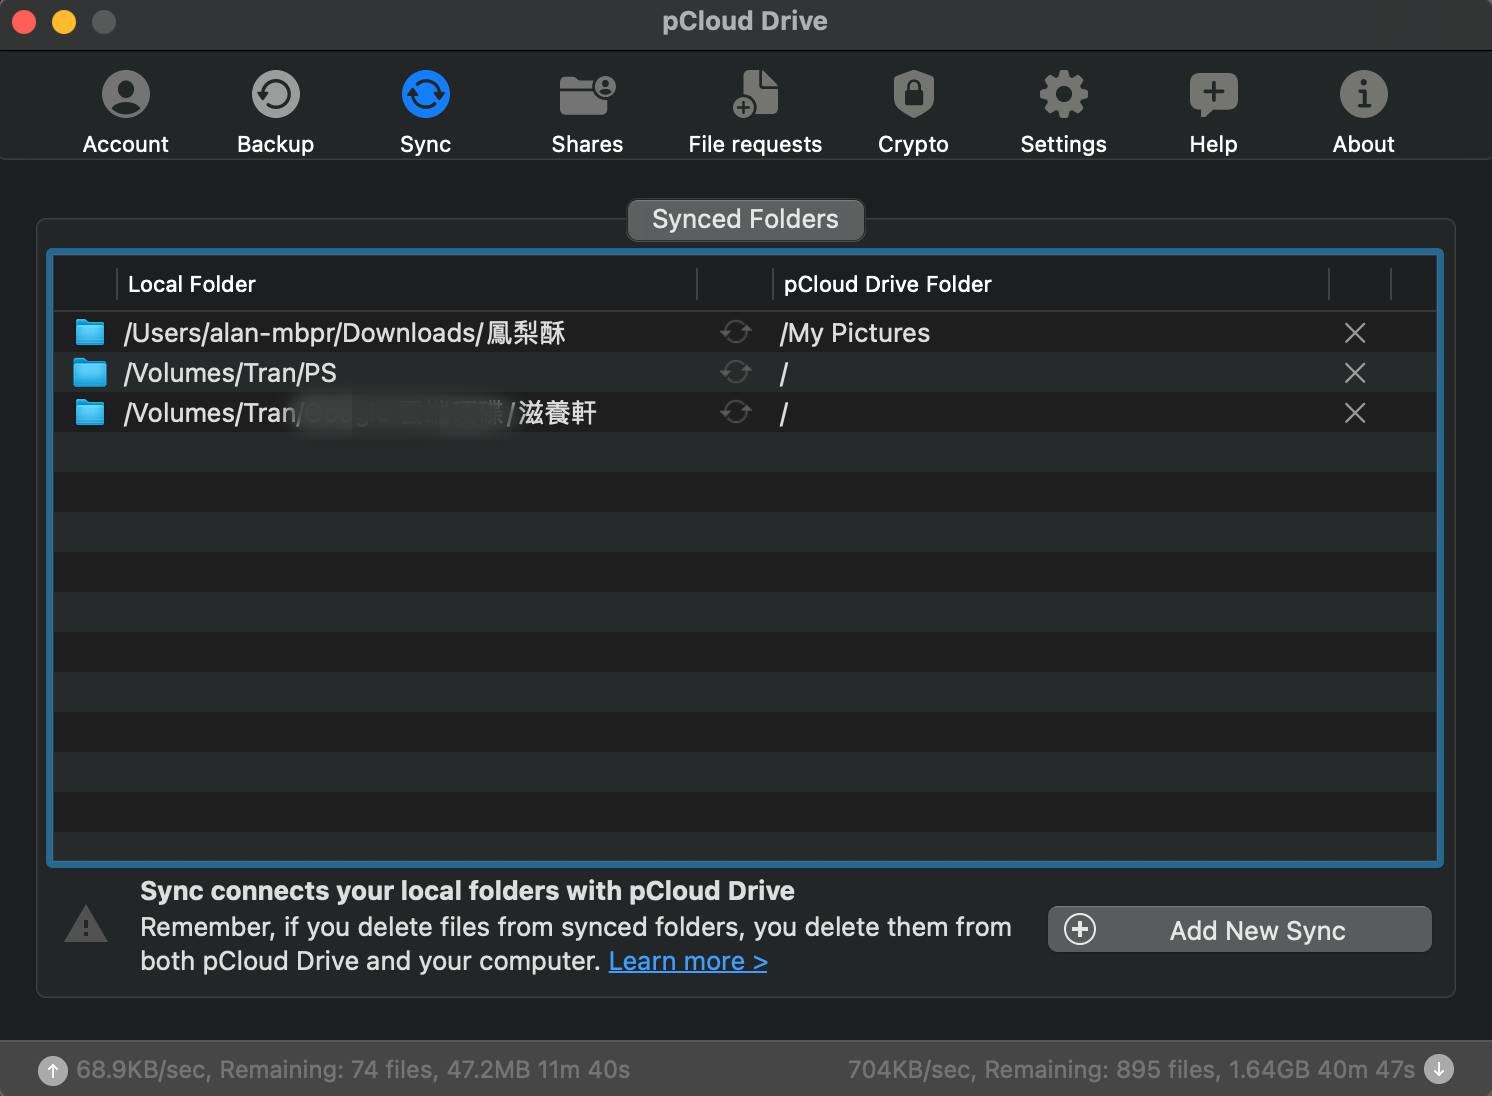This screenshot has height=1096, width=1492.
Task: Click the upload arrow status icon
Action: 53,1070
